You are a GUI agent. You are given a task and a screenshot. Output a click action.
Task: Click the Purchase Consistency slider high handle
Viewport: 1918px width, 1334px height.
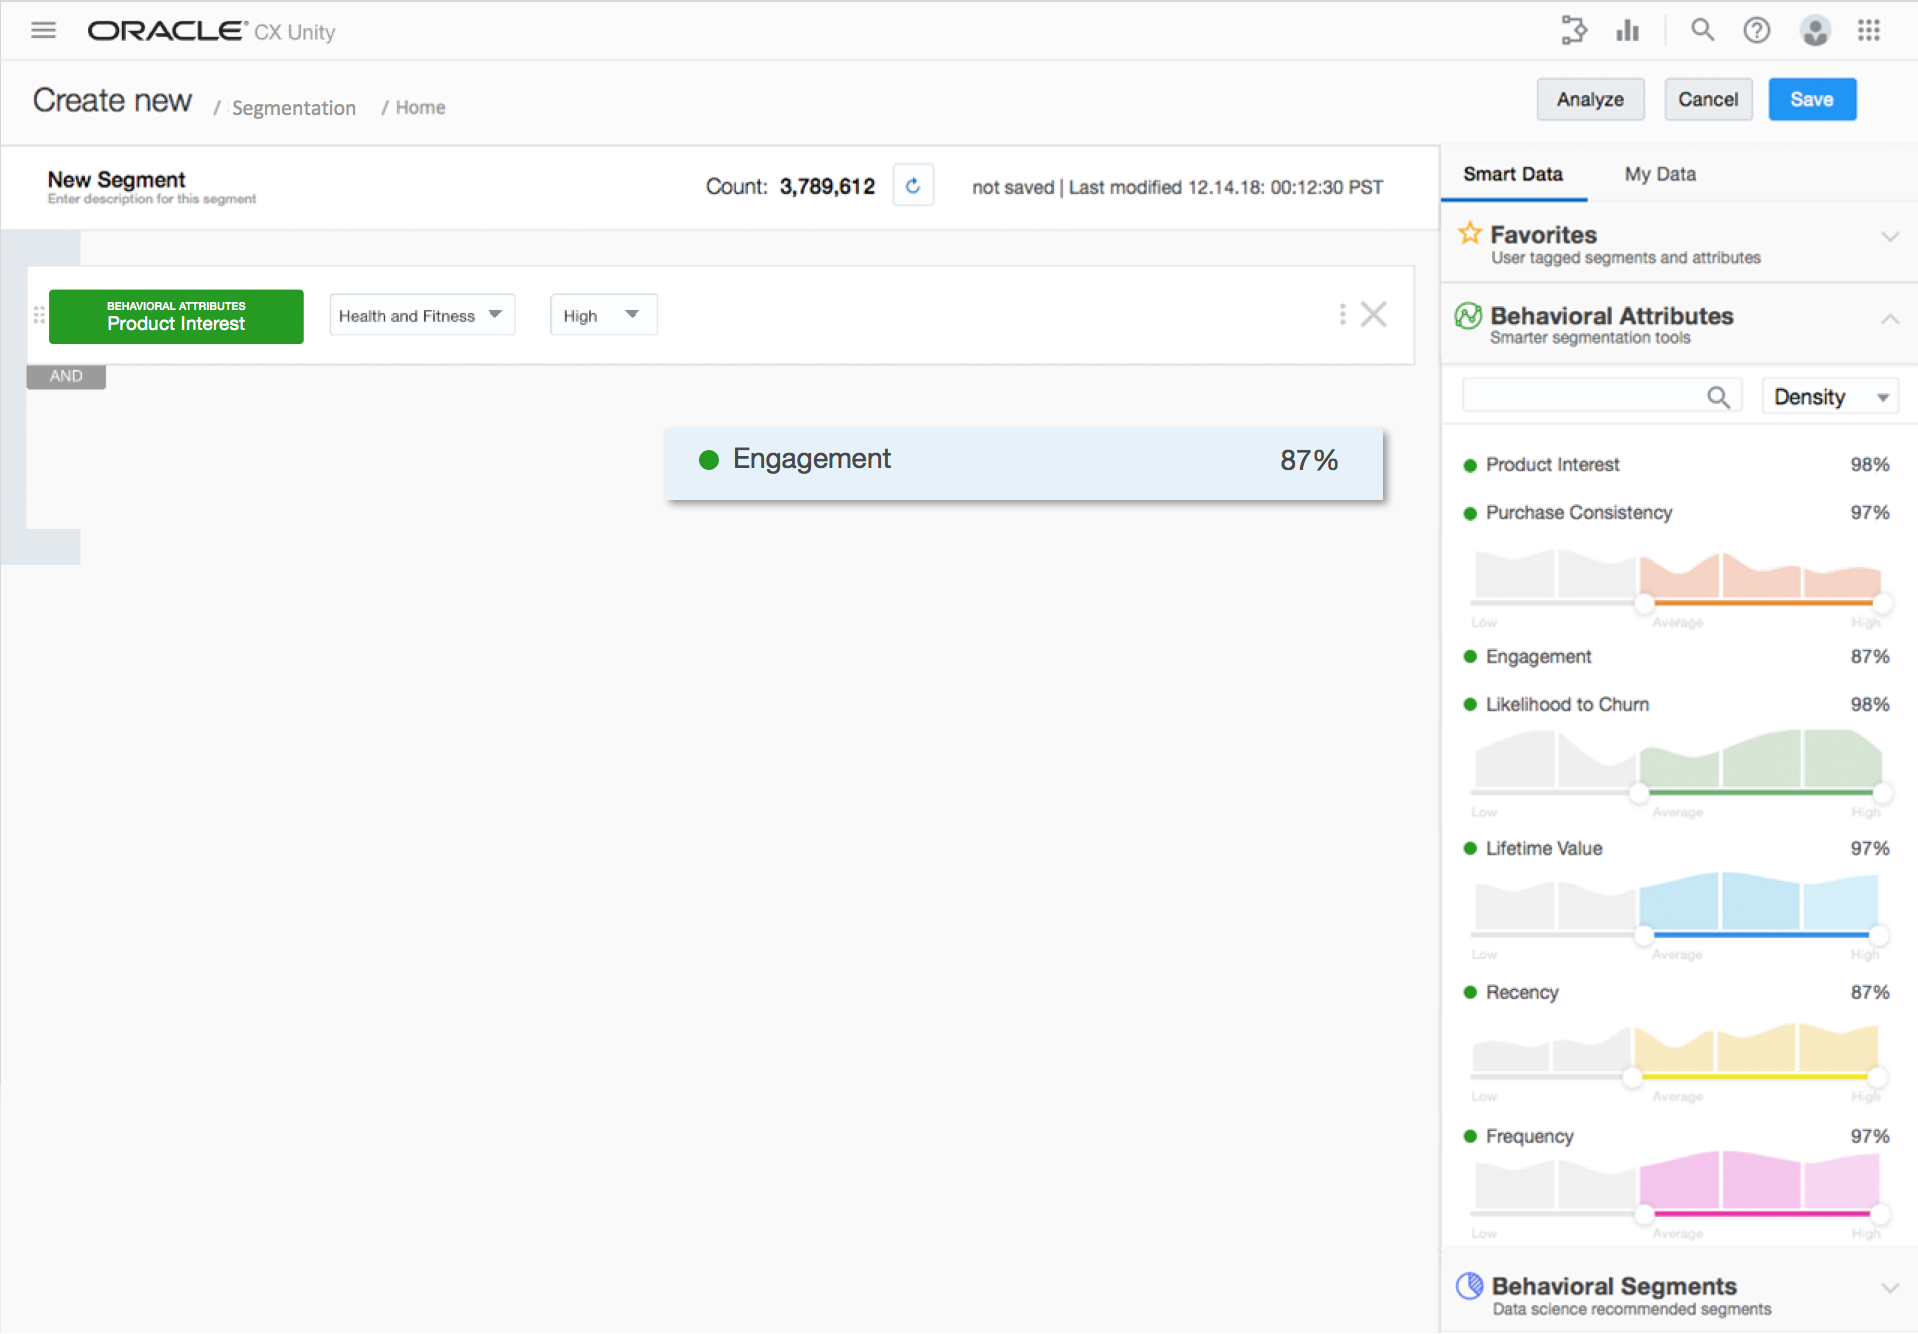pyautogui.click(x=1882, y=603)
